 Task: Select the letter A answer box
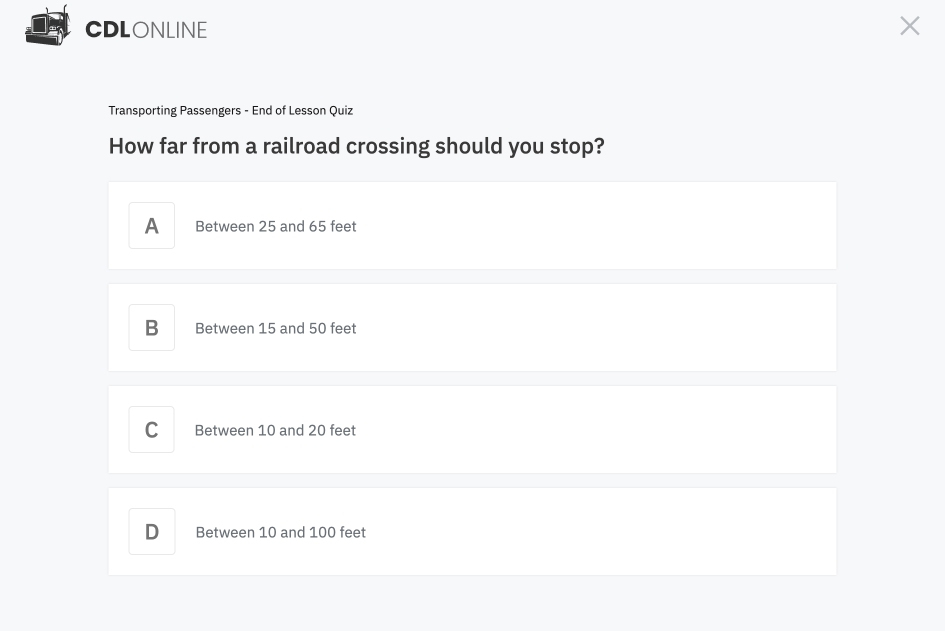point(152,226)
